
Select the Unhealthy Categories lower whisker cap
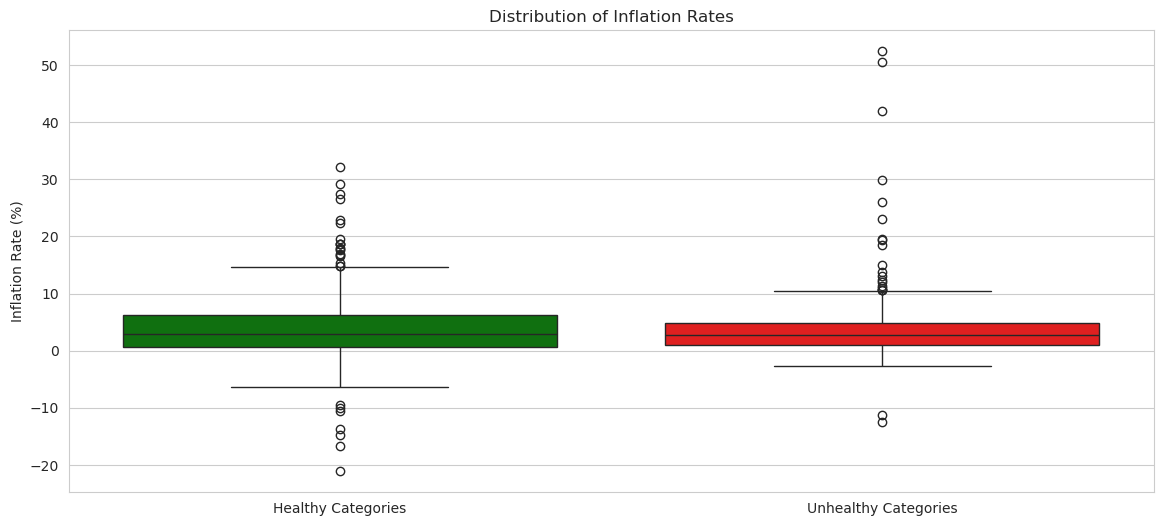tap(882, 366)
